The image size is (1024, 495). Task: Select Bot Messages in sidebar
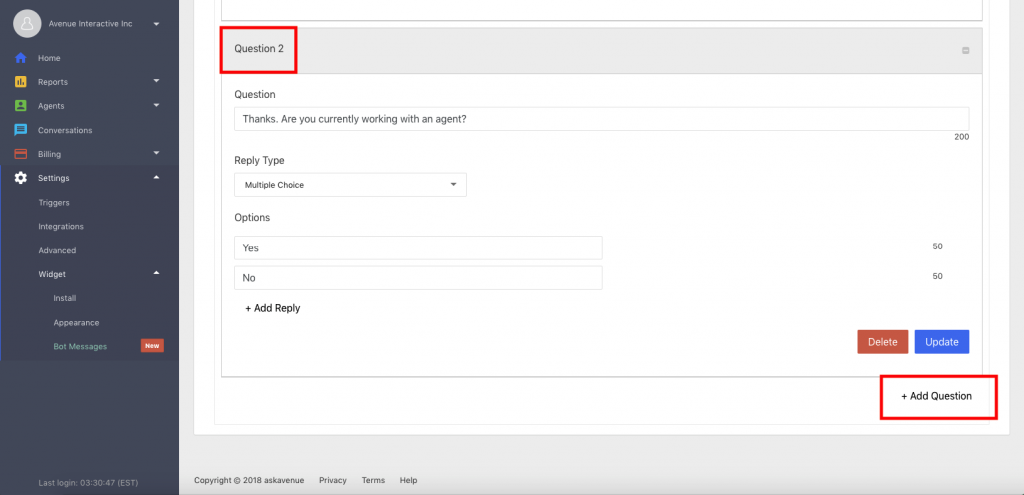click(x=80, y=347)
